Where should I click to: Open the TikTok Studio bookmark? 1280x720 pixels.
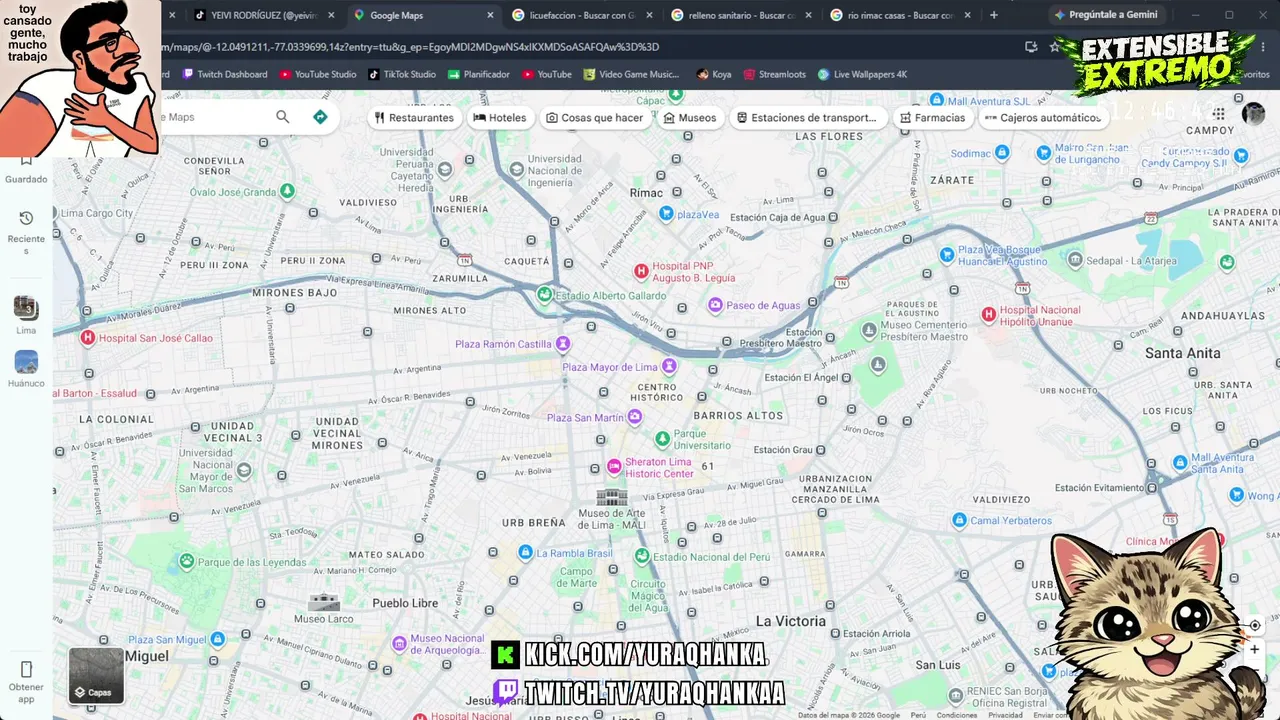coord(402,74)
